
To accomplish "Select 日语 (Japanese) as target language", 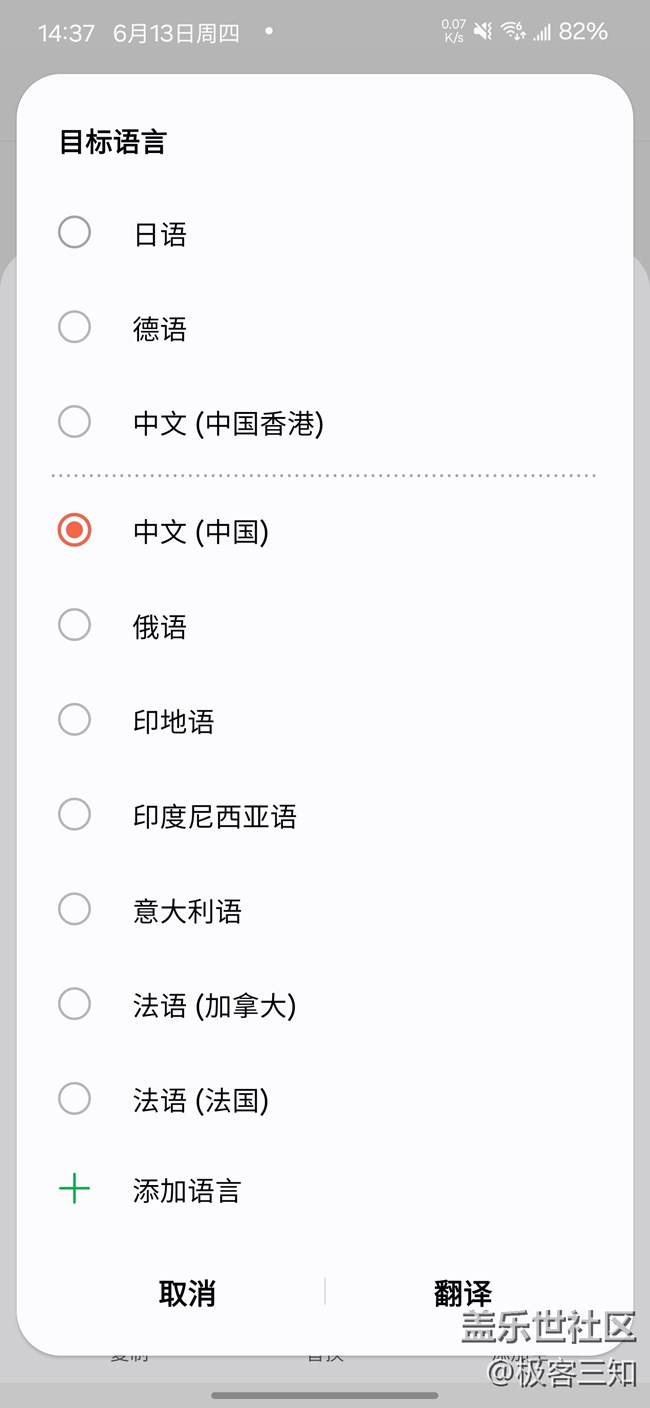I will (74, 231).
